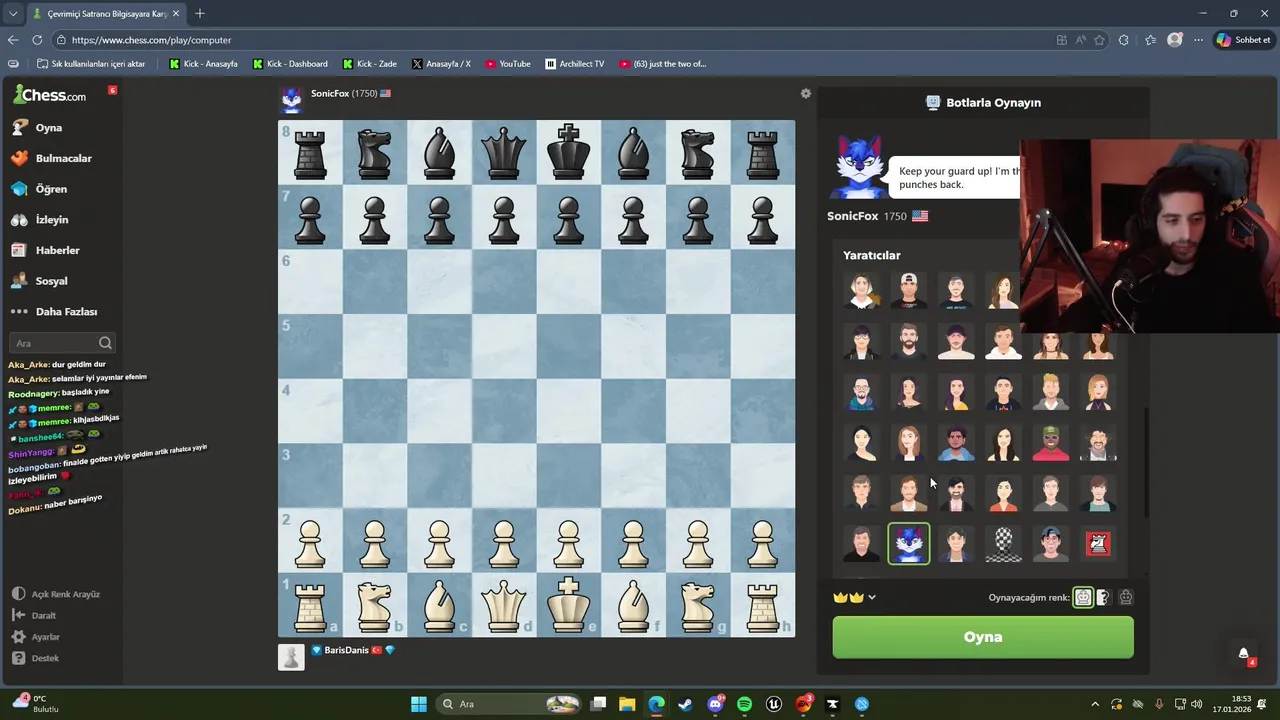Screen dimensions: 1280x720
Task: Click SonicFox avatar above the board
Action: point(291,99)
